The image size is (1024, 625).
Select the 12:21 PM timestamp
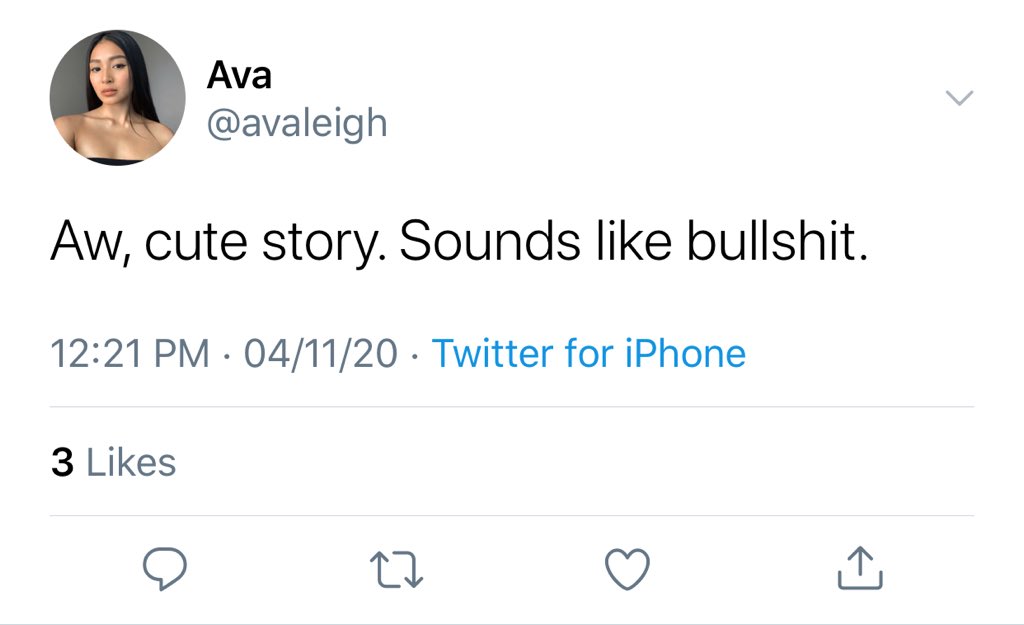pyautogui.click(x=130, y=353)
